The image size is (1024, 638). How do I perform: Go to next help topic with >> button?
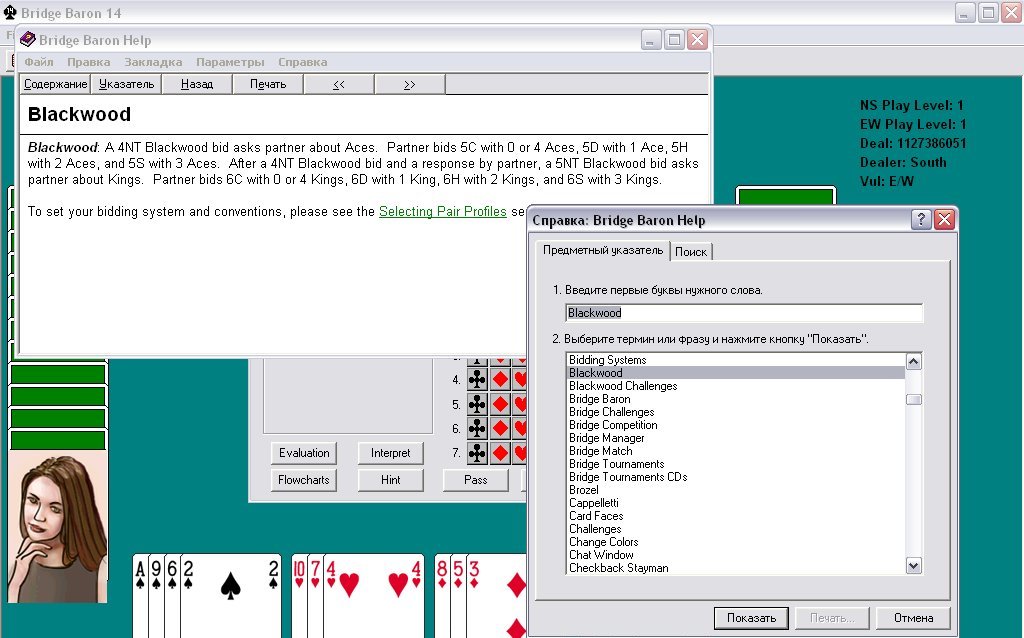[409, 84]
